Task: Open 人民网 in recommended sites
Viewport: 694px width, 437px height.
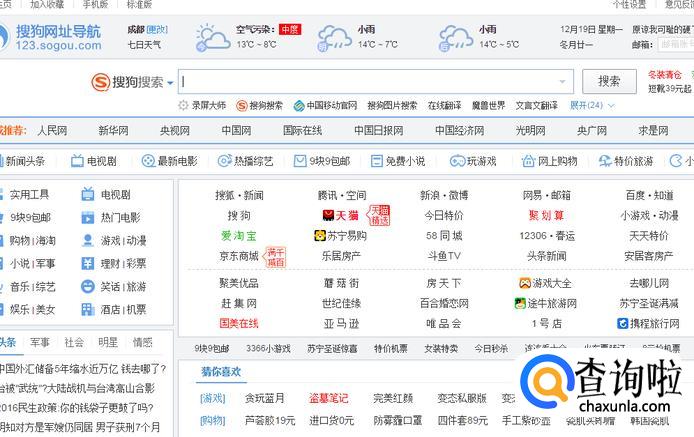Action: click(52, 131)
